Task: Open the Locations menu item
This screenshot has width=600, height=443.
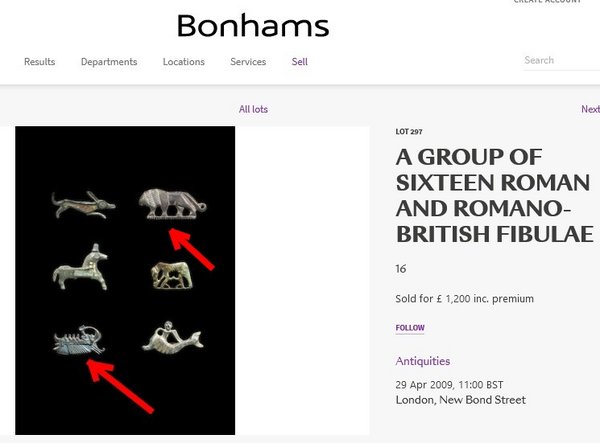Action: coord(184,62)
